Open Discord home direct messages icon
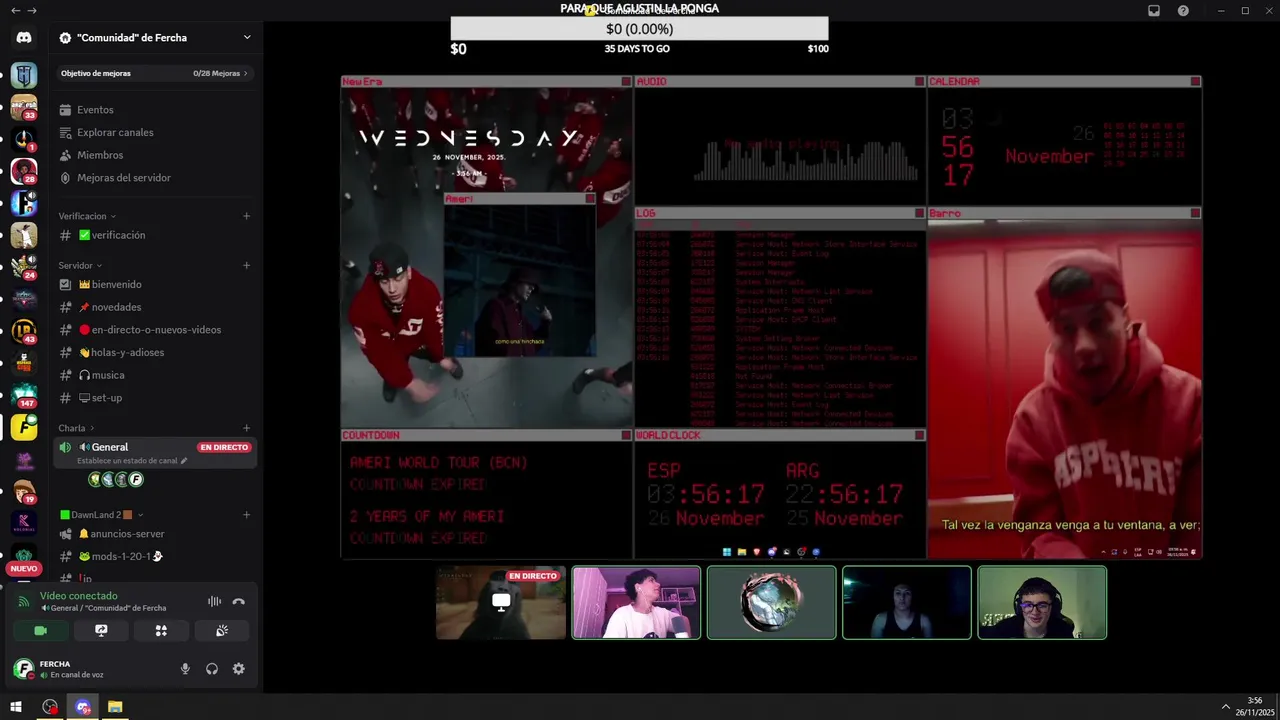The height and width of the screenshot is (720, 1280). tap(24, 37)
